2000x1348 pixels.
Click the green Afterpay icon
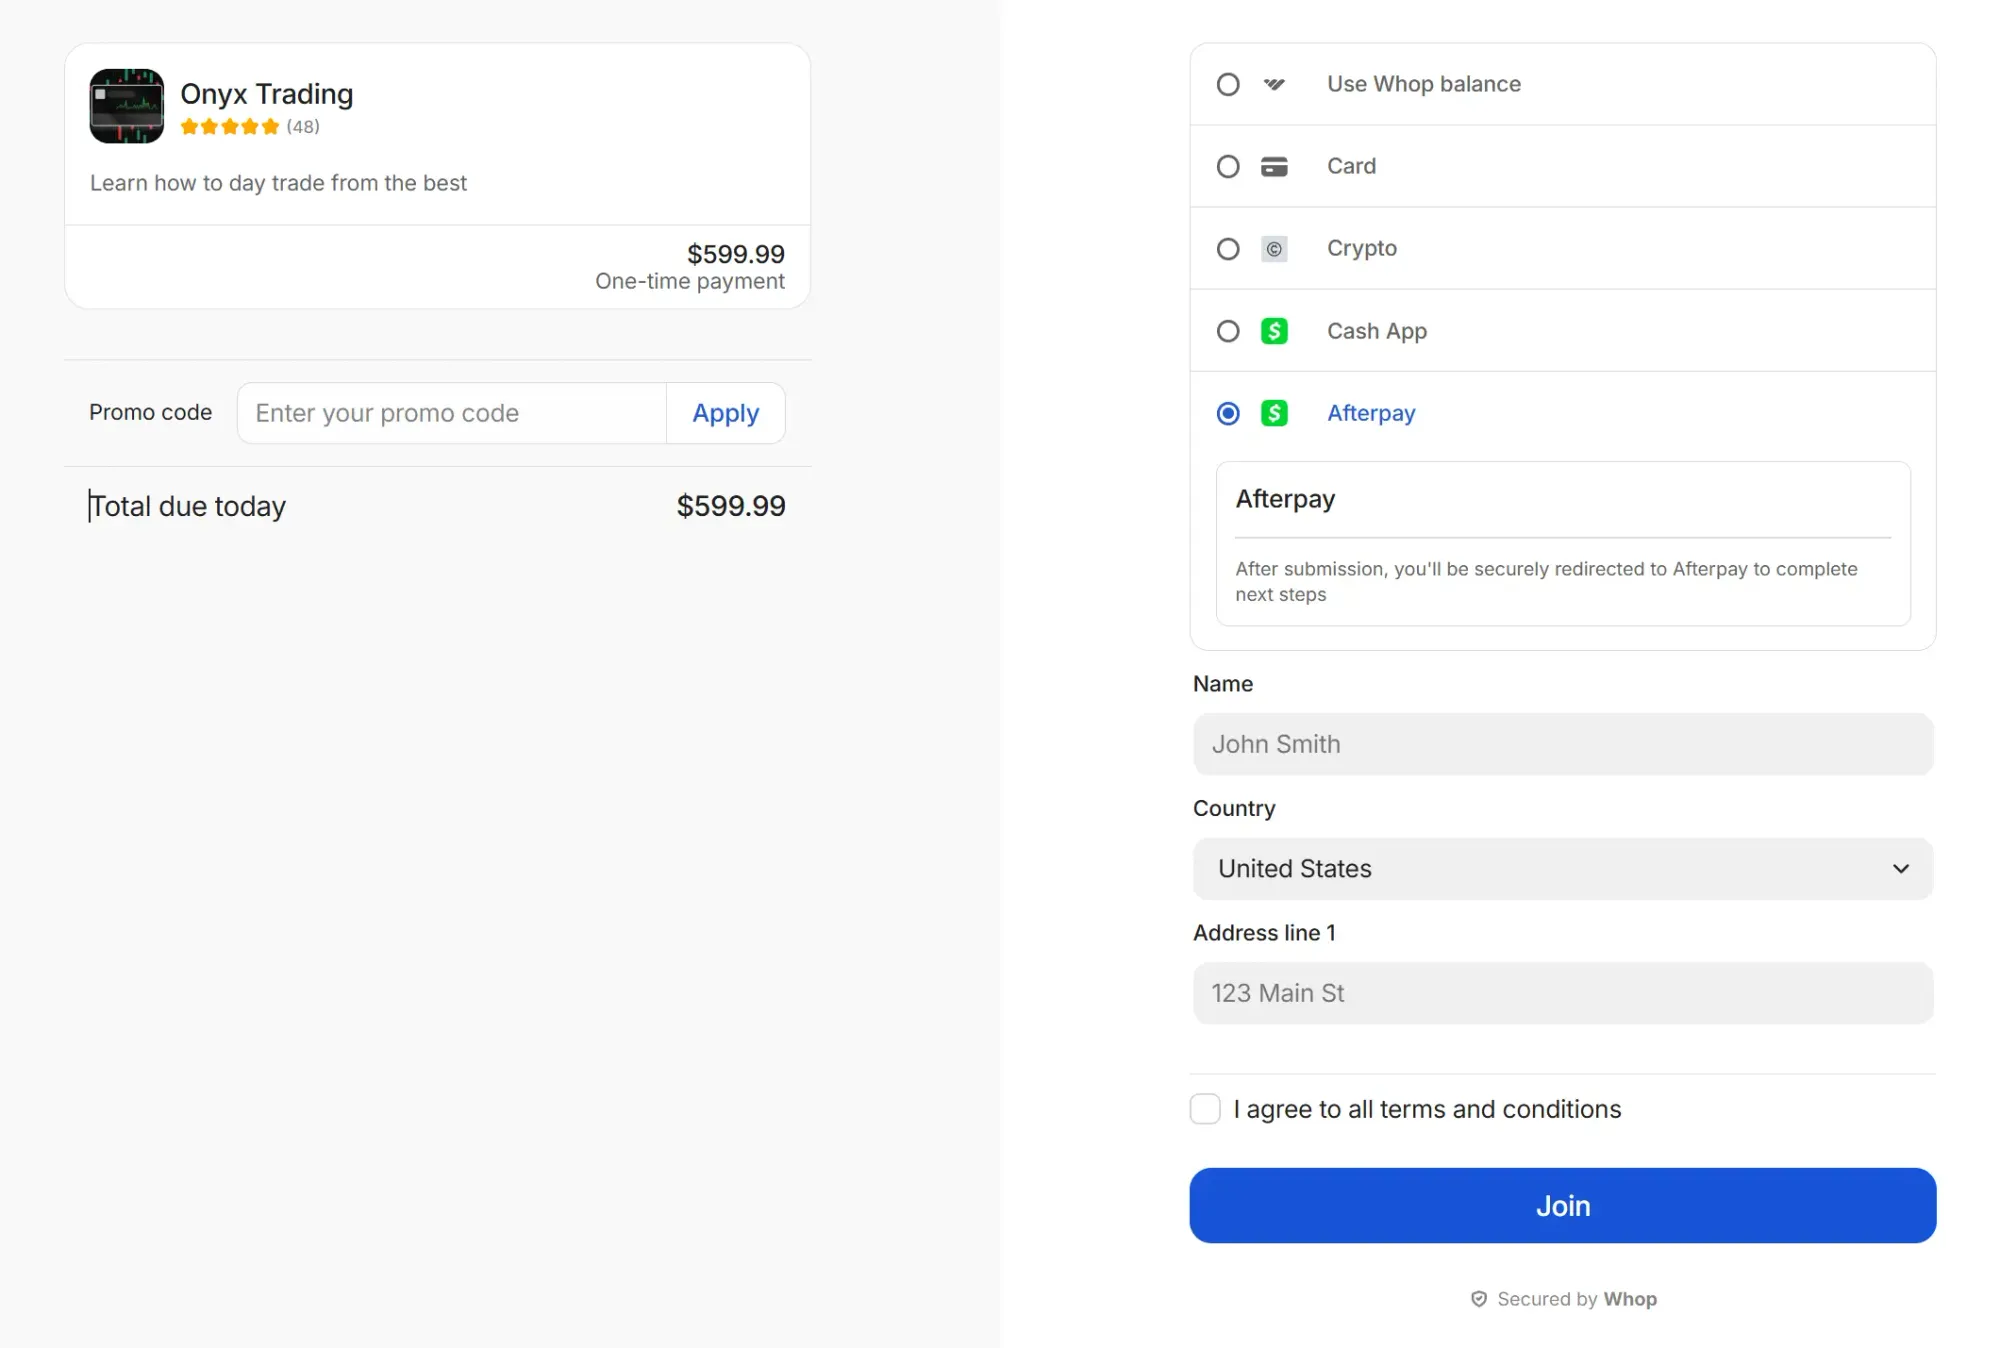[x=1273, y=413]
